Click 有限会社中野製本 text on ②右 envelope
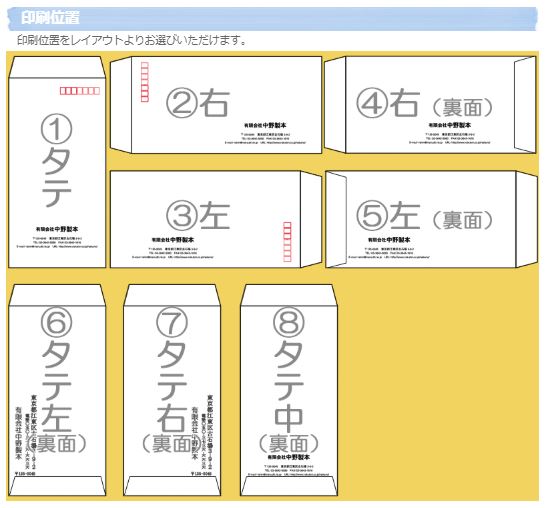This screenshot has width=545, height=508. (x=265, y=125)
